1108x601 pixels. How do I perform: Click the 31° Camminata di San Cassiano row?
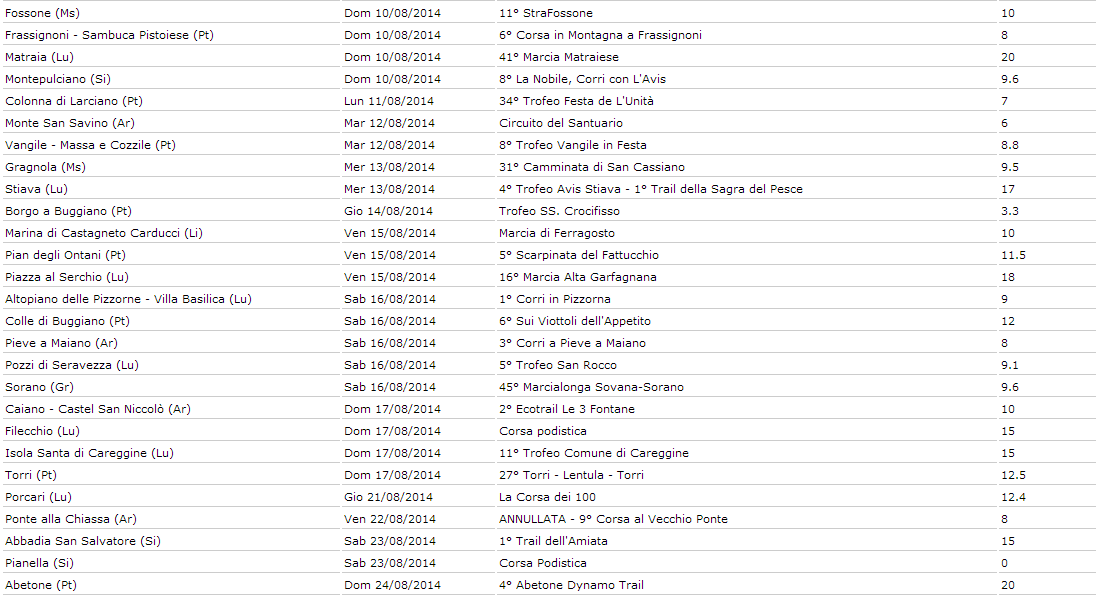tap(549, 167)
